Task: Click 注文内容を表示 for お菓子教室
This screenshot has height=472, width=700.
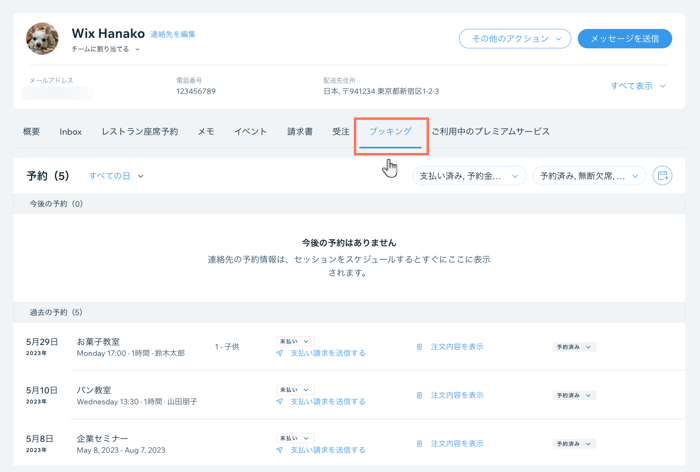Action: [457, 347]
